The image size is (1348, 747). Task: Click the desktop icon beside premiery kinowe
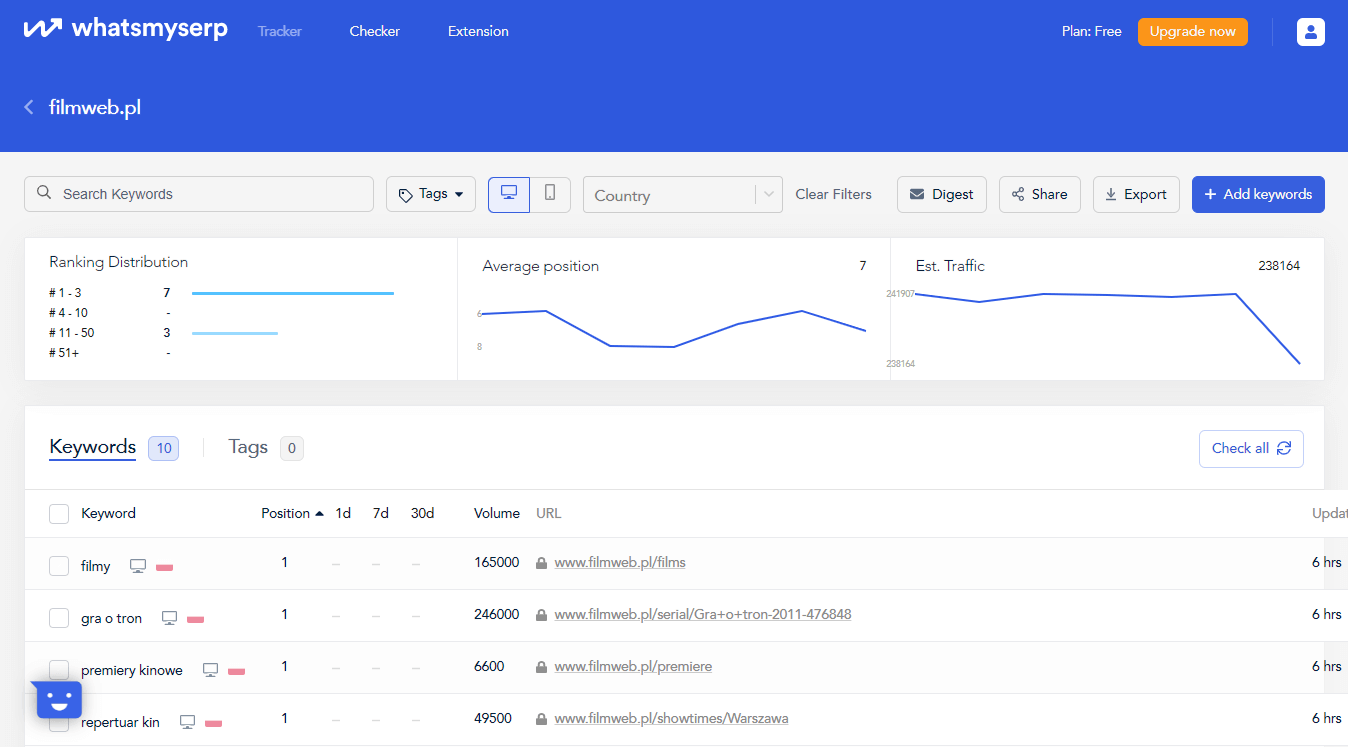tap(210, 670)
